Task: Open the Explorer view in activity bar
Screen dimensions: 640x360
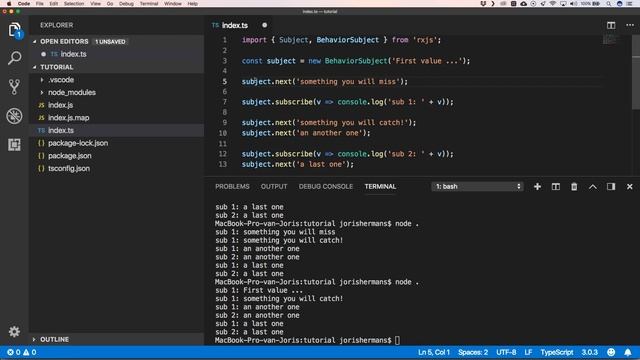Action: pyautogui.click(x=14, y=30)
